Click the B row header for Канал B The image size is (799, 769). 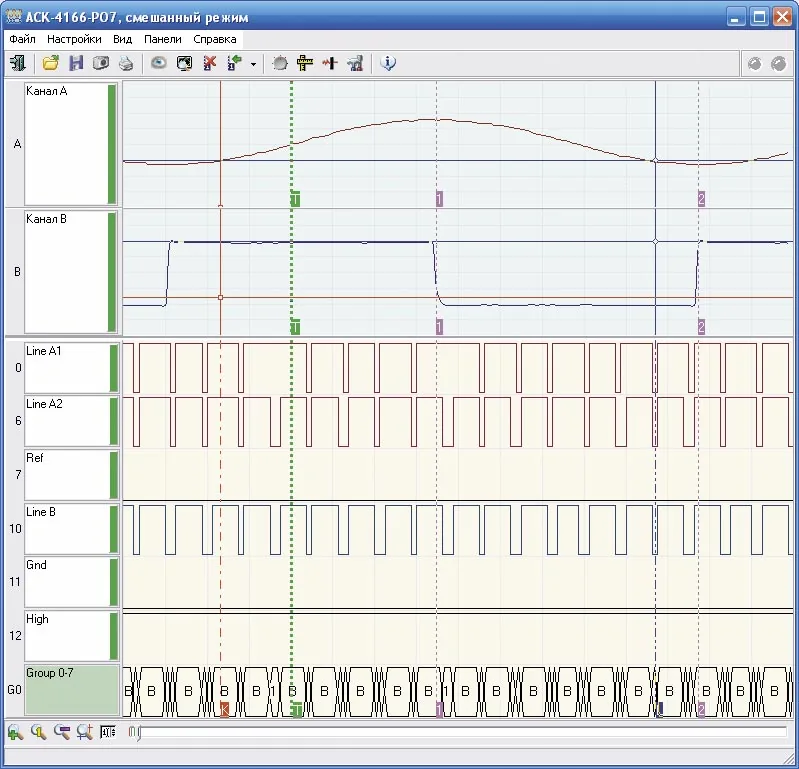coord(17,272)
